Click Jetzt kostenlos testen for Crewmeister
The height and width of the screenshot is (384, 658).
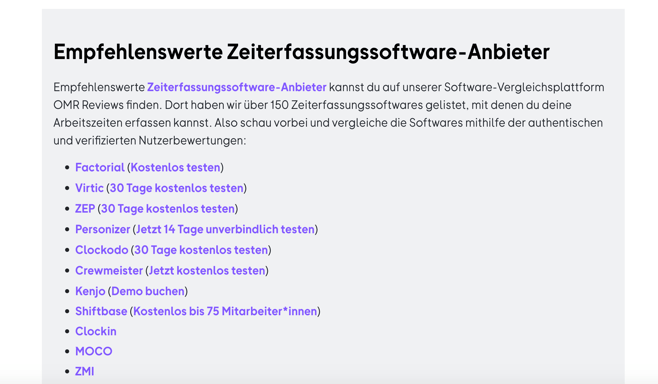pos(207,270)
